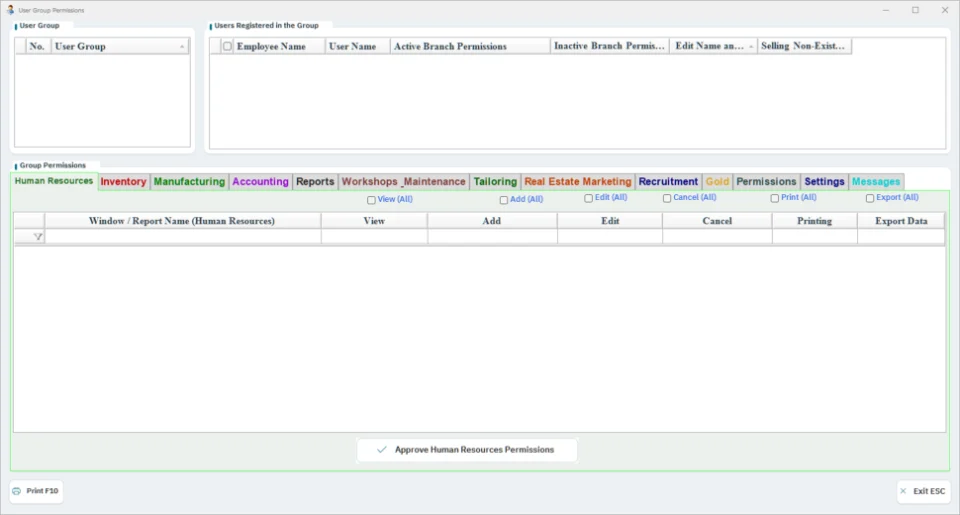Screen dimensions: 960x515
Task: Toggle the Export (All) checkbox
Action: click(869, 198)
